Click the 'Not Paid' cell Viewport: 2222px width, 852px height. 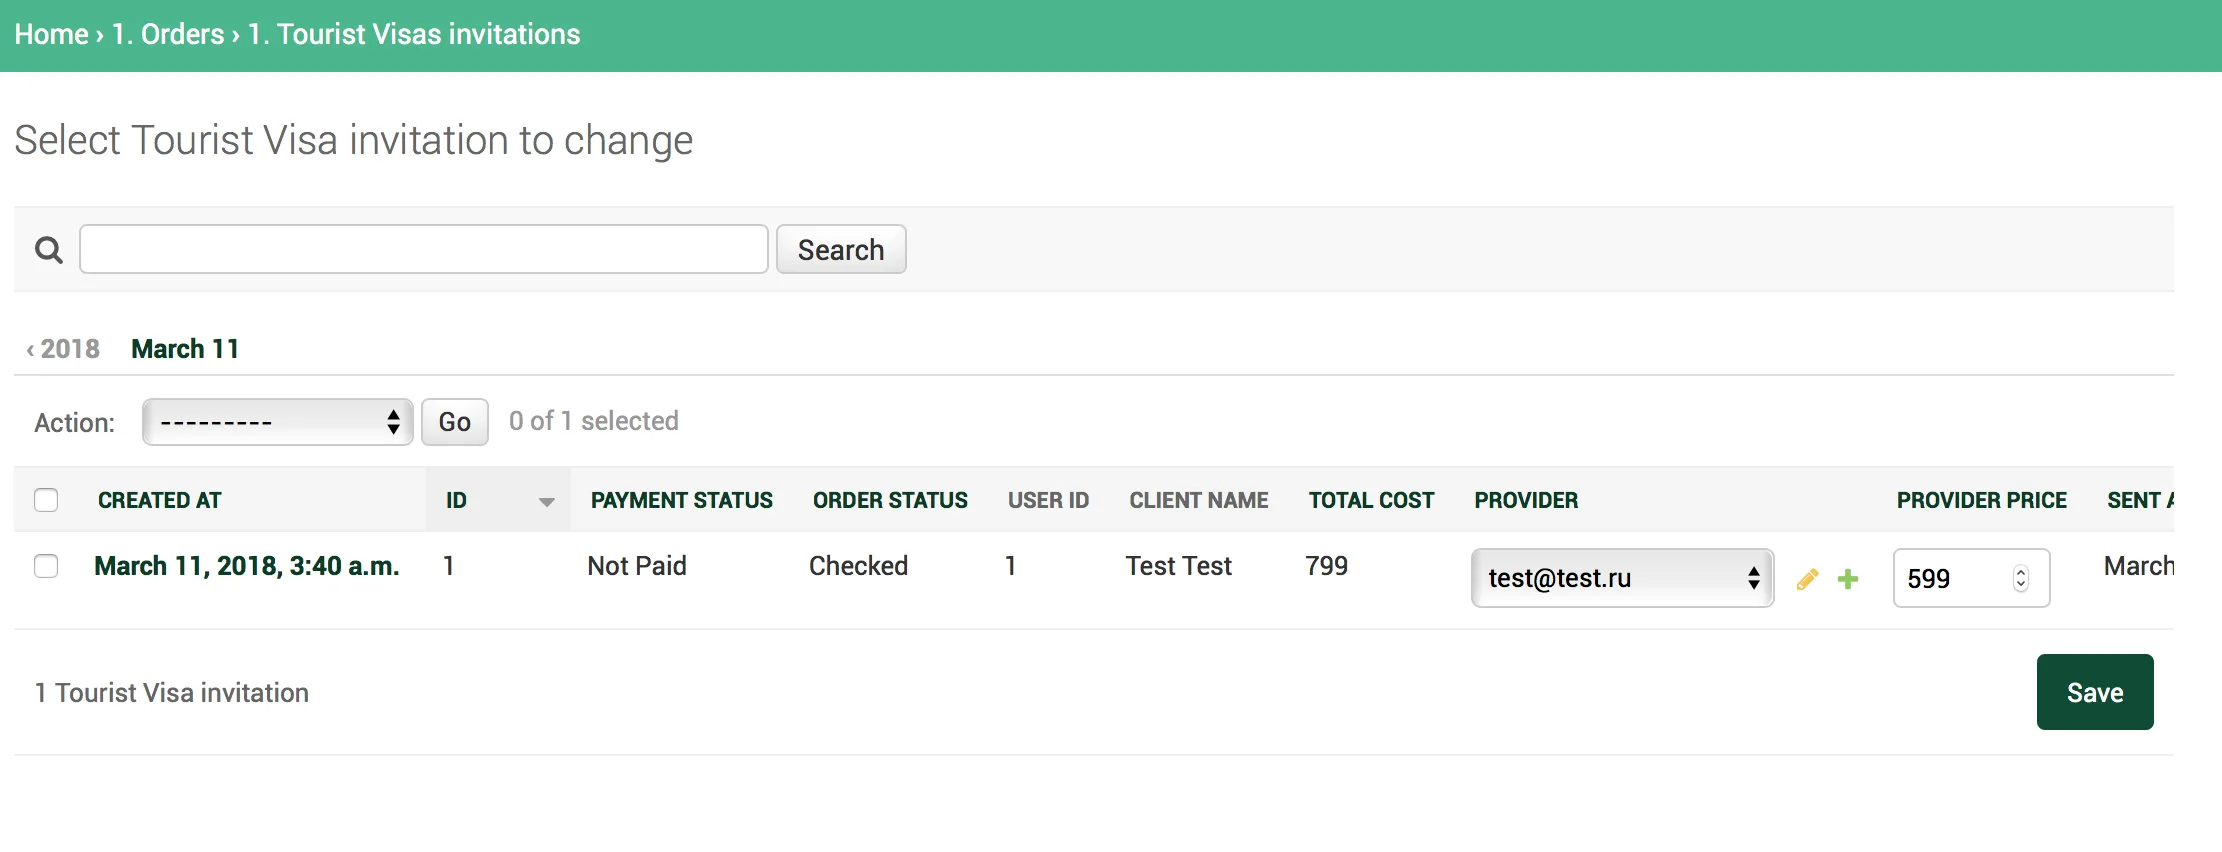coord(637,566)
